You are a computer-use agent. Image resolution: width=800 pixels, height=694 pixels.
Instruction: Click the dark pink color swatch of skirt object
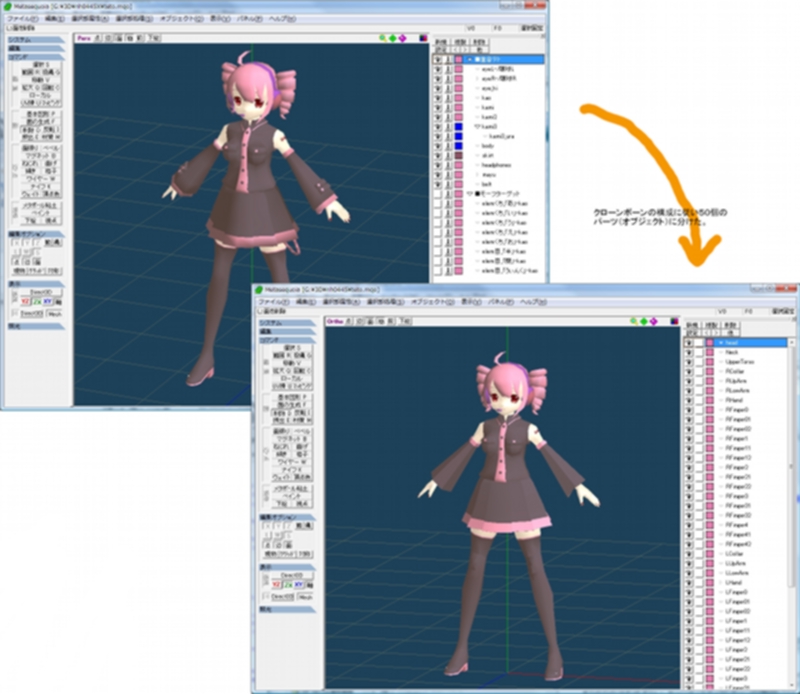tap(459, 156)
